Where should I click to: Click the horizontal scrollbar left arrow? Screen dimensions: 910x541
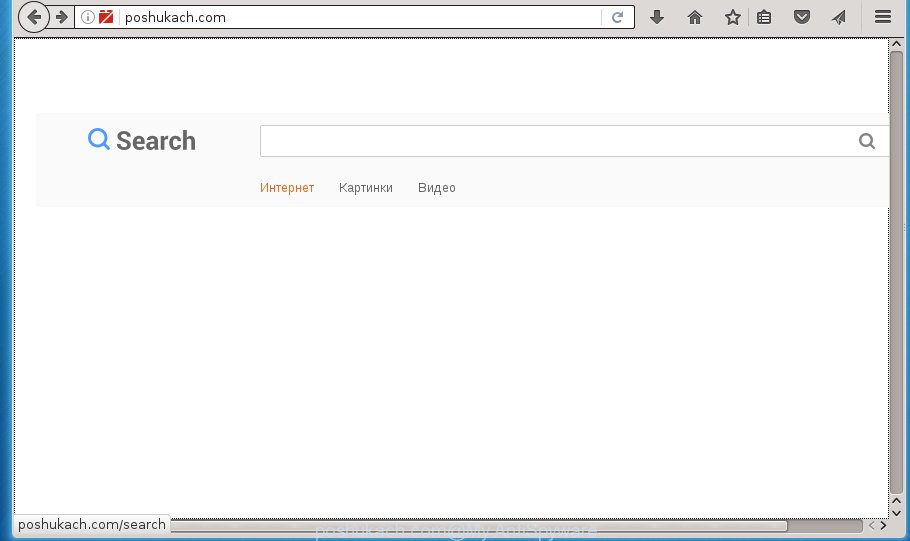click(x=871, y=525)
